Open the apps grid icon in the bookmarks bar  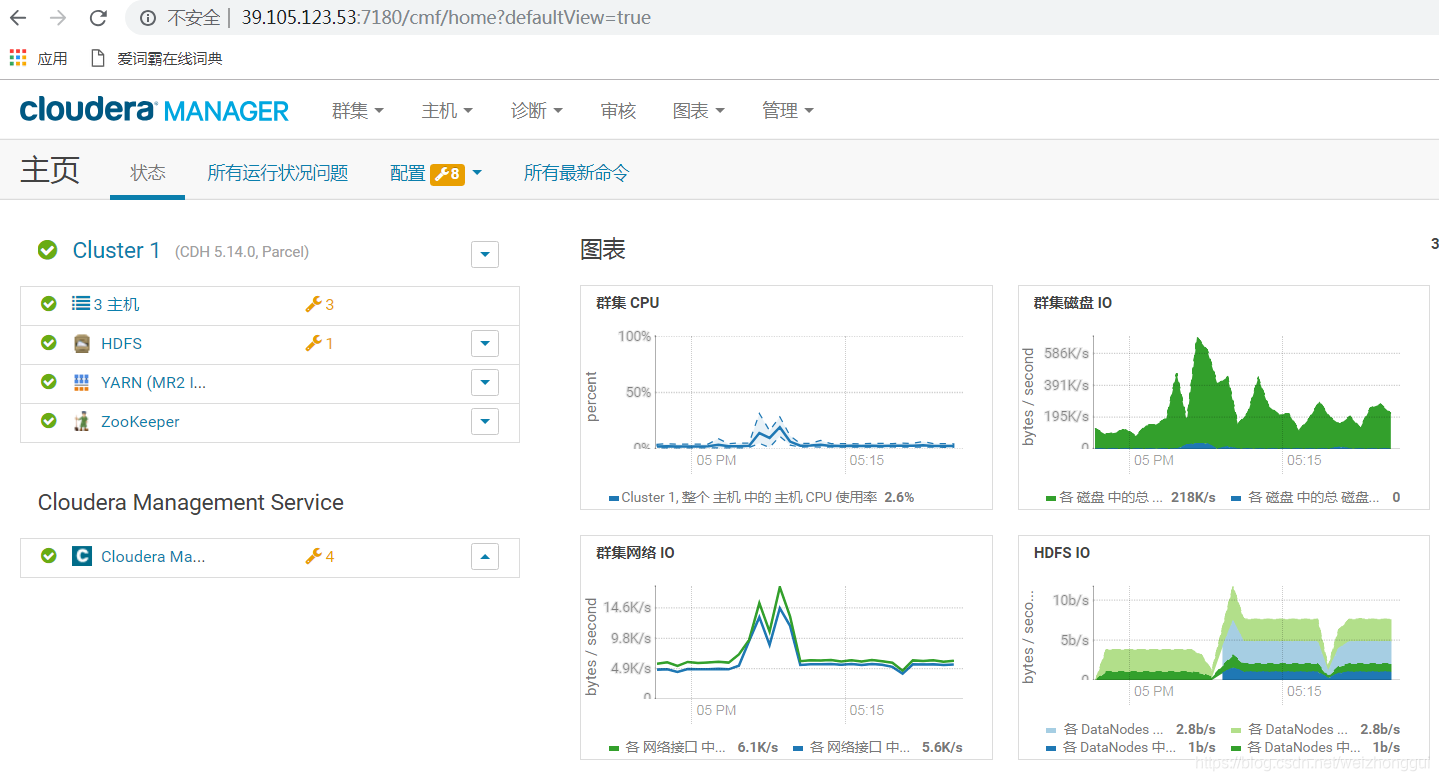click(x=18, y=58)
